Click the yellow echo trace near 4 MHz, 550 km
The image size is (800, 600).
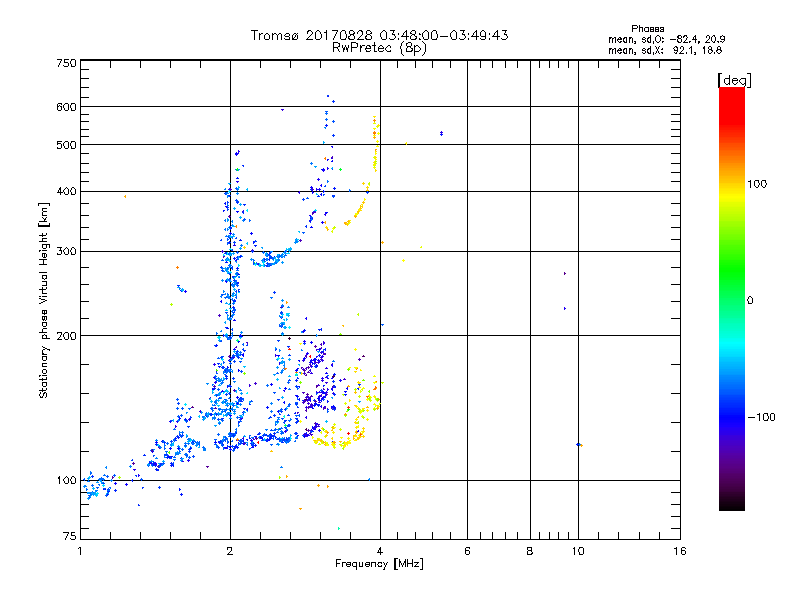click(x=376, y=144)
